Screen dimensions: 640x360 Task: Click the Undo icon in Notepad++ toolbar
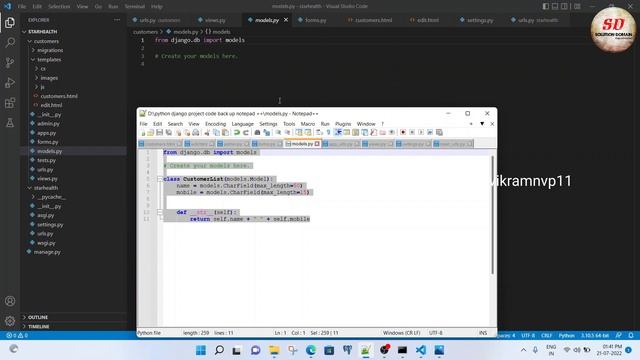coord(236,132)
